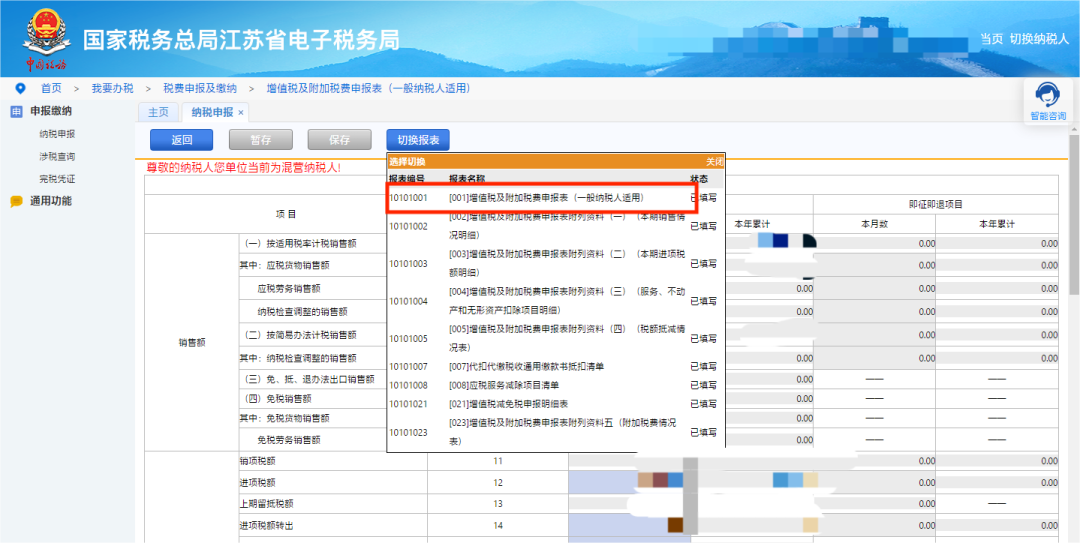Click the location pin icon in breadcrumb
1080x543 pixels.
point(20,88)
